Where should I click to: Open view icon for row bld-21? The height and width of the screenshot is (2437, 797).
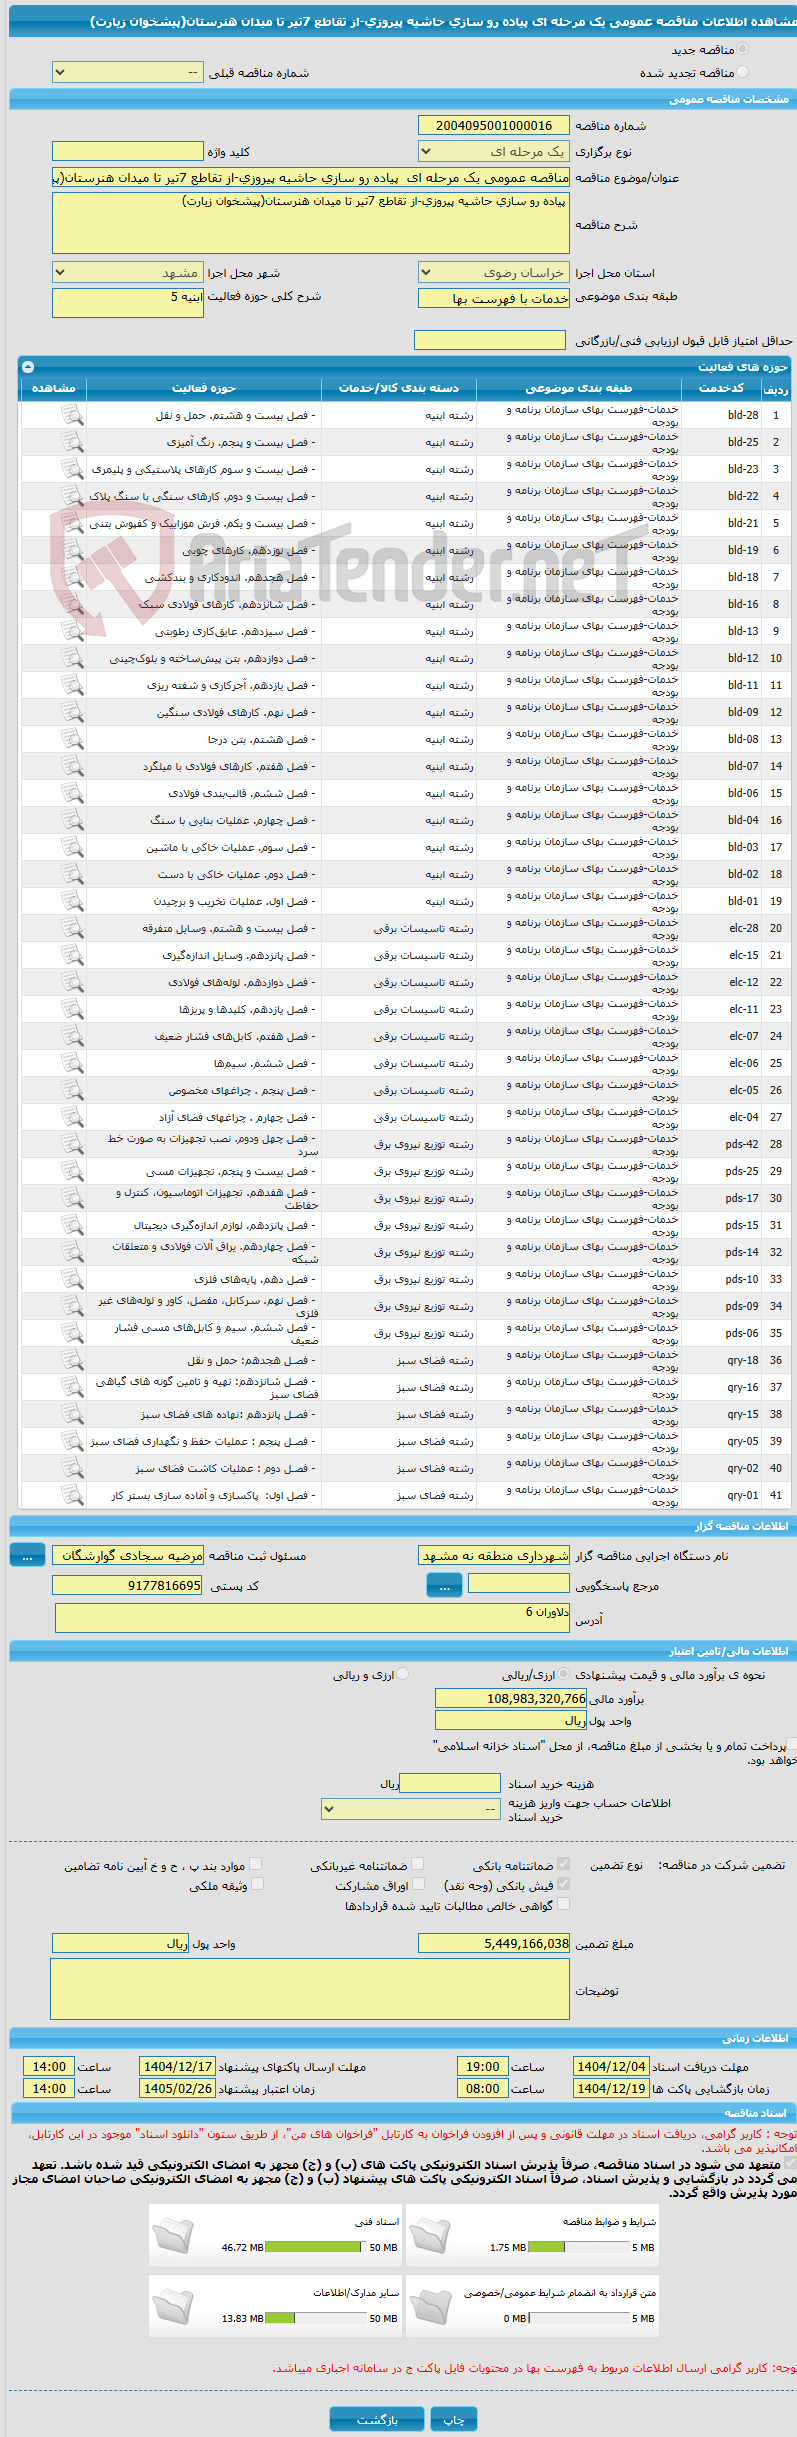pos(72,523)
